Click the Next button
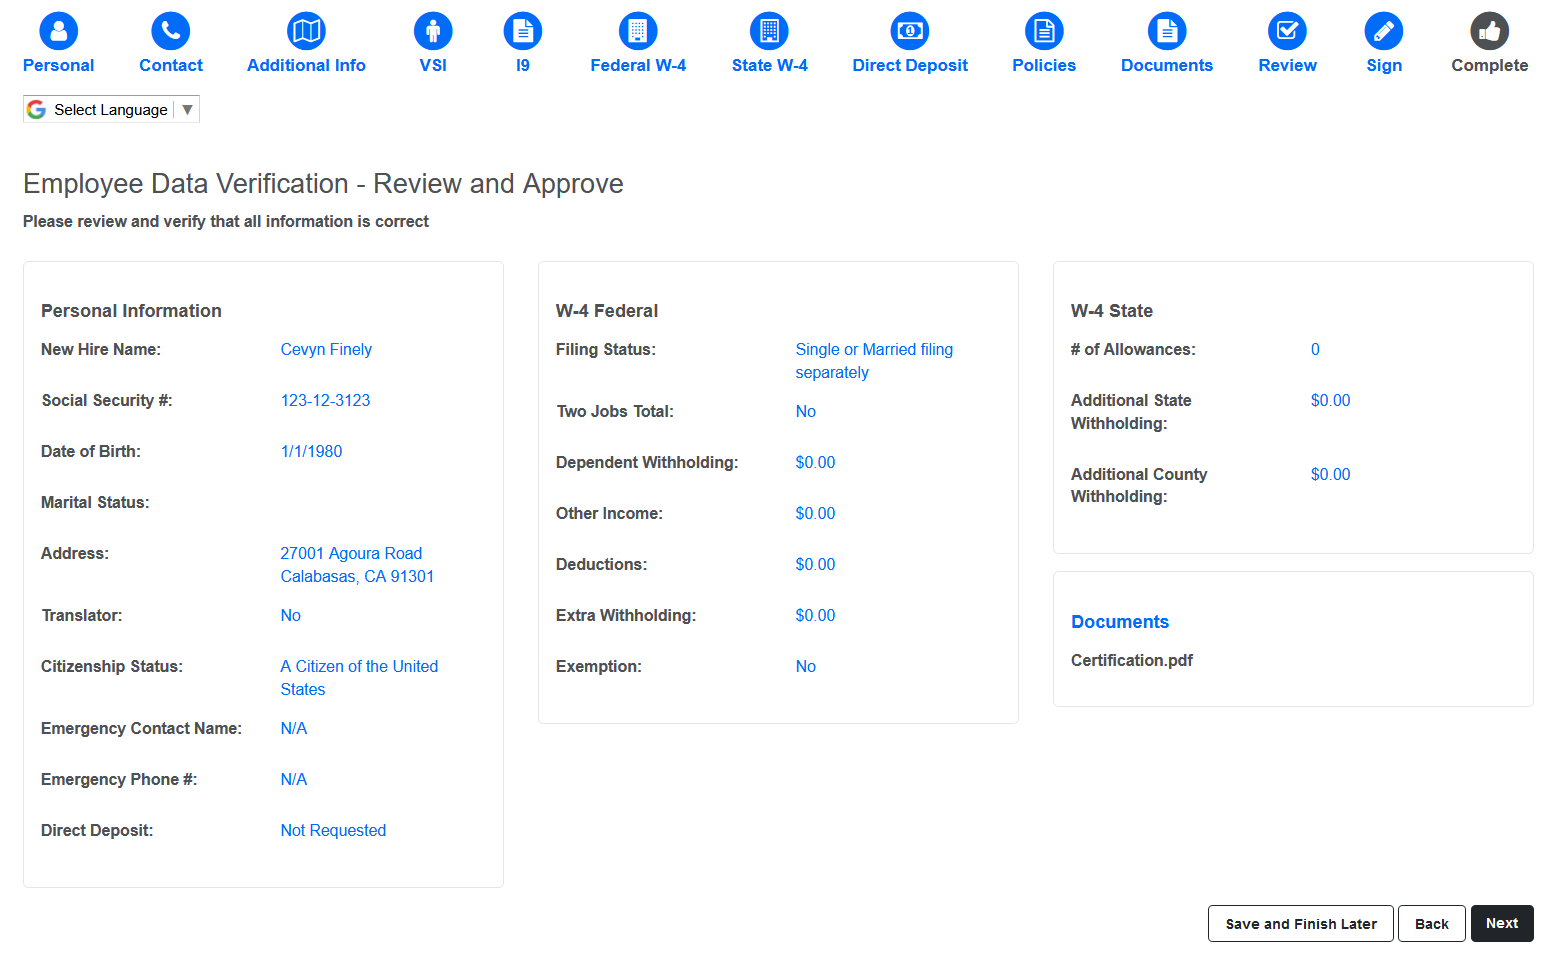 pos(1502,924)
